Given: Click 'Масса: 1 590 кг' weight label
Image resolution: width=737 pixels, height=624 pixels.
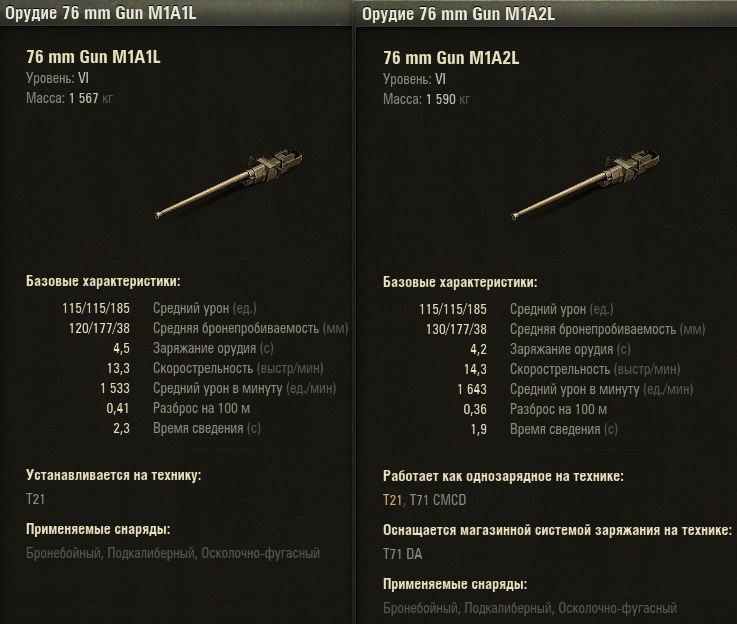Looking at the screenshot, I should click(x=425, y=98).
